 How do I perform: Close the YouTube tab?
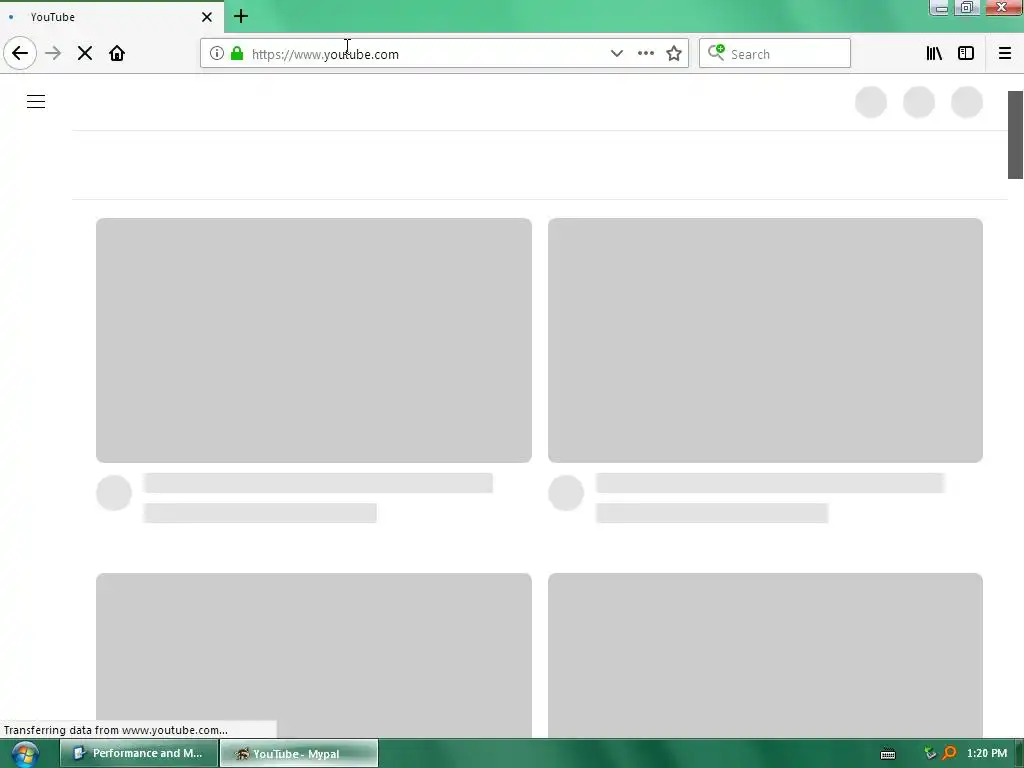207,17
